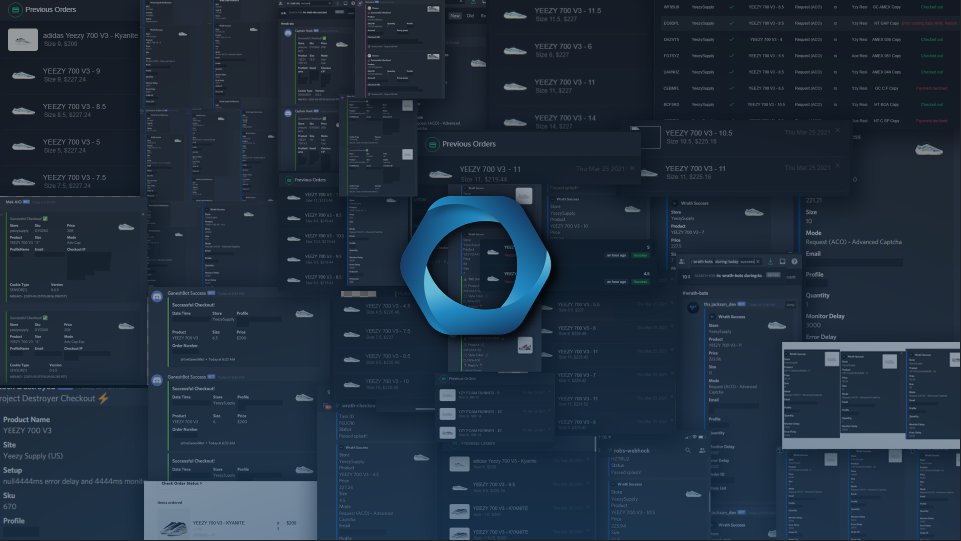Image resolution: width=961 pixels, height=541 pixels.
Task: Click the AMEX 006 Copy profile cell in the table
Action: [887, 39]
